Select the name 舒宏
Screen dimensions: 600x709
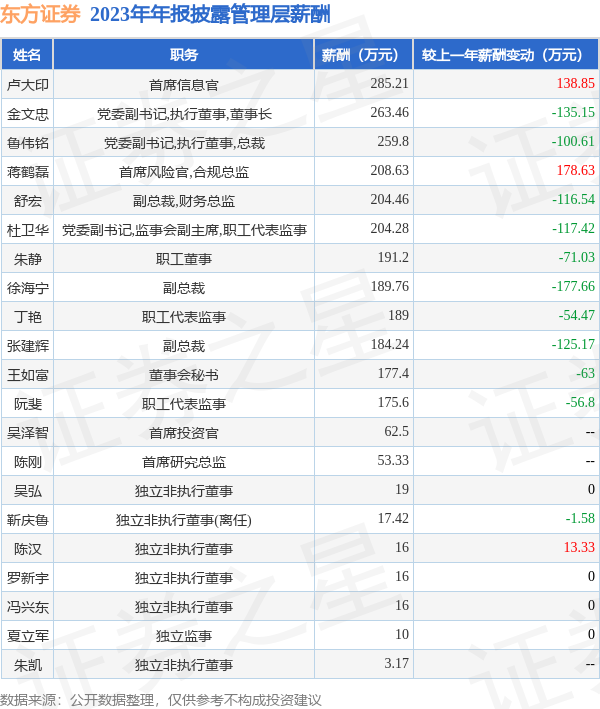[x=28, y=201]
